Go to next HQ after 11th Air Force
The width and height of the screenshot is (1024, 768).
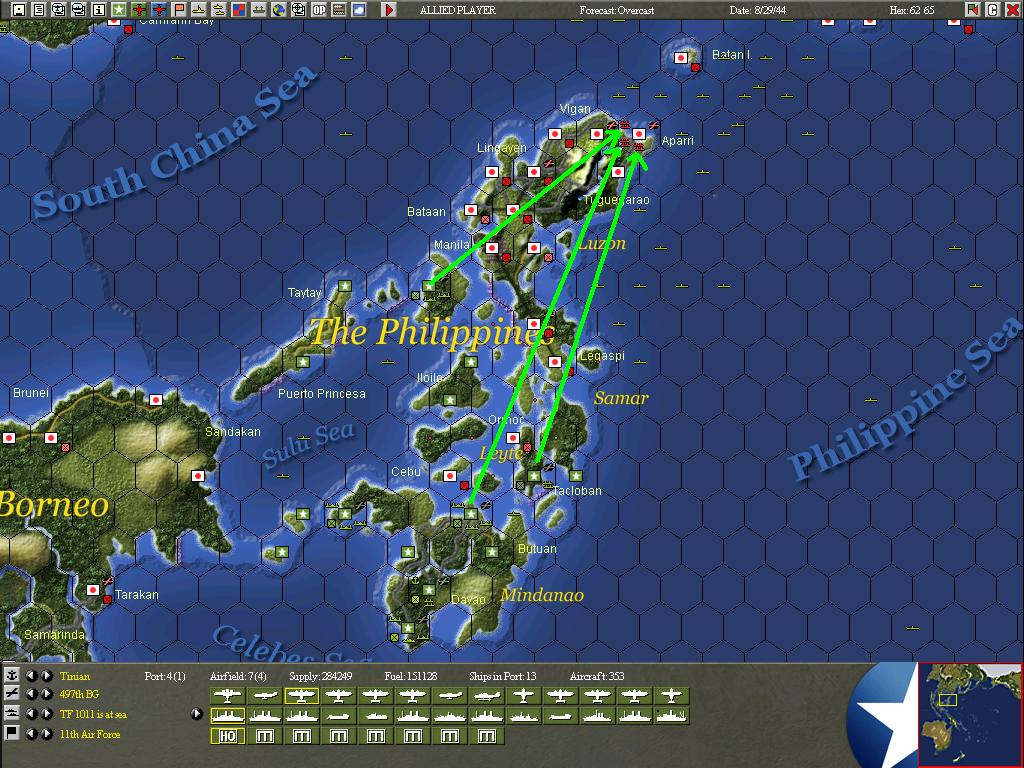click(x=47, y=733)
